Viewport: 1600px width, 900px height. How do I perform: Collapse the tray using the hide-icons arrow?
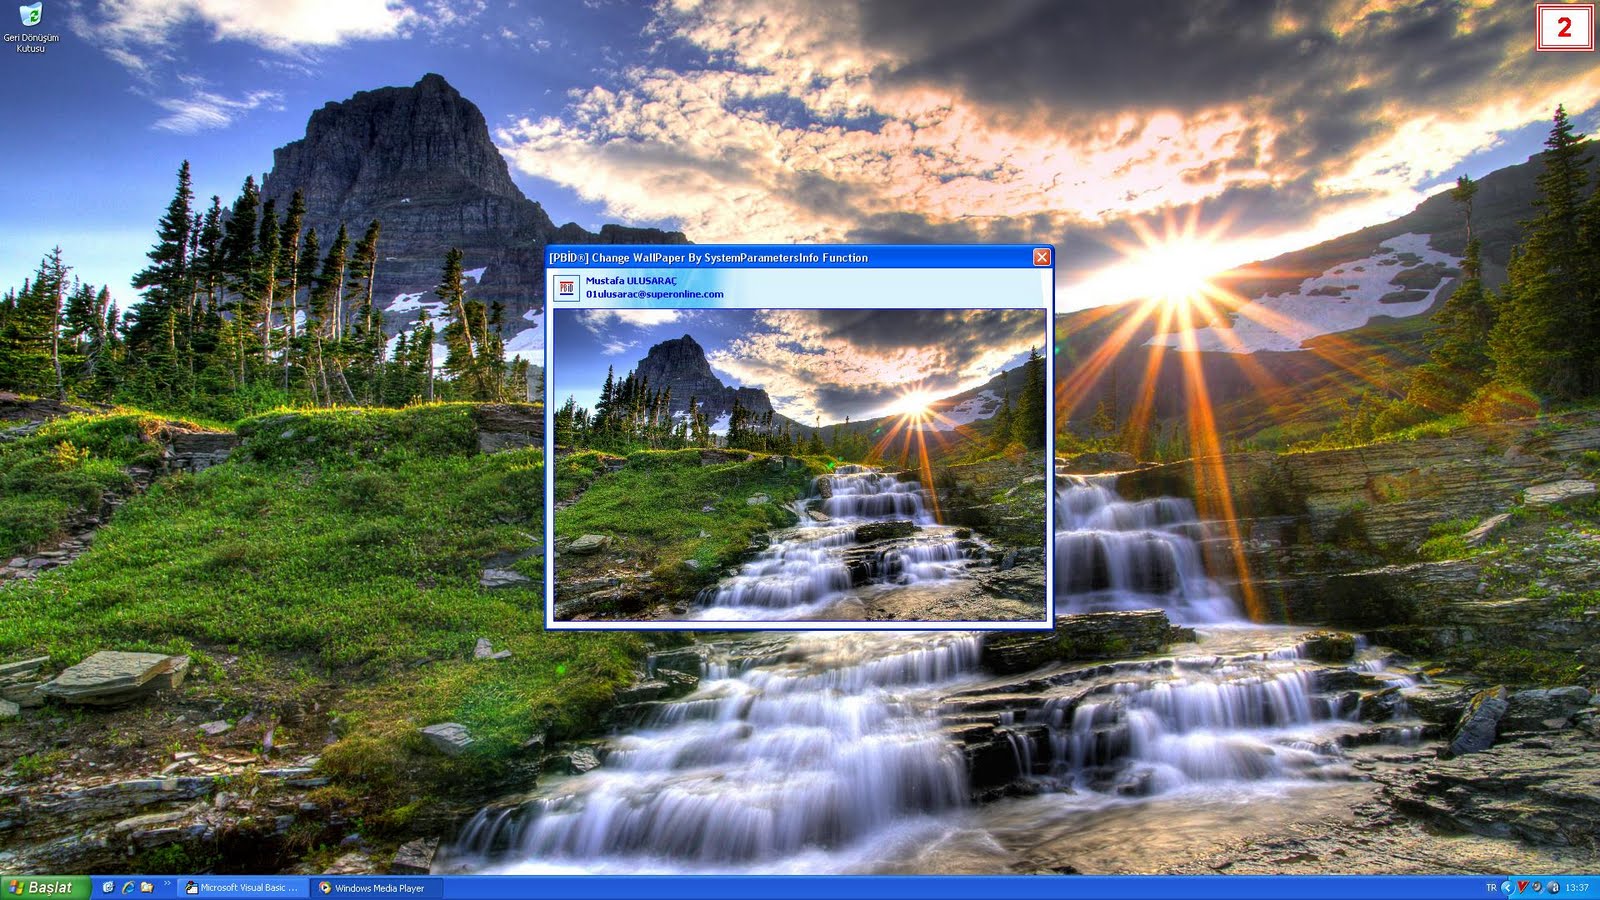click(x=1506, y=888)
